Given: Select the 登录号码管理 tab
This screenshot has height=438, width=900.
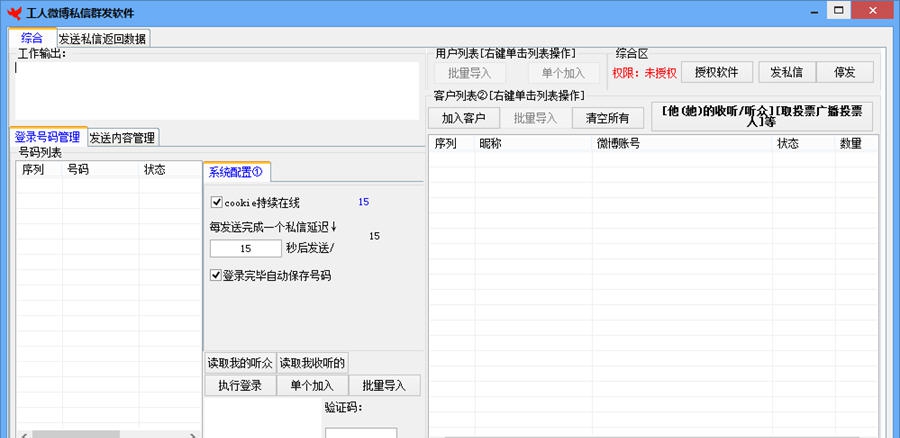Looking at the screenshot, I should pos(47,137).
